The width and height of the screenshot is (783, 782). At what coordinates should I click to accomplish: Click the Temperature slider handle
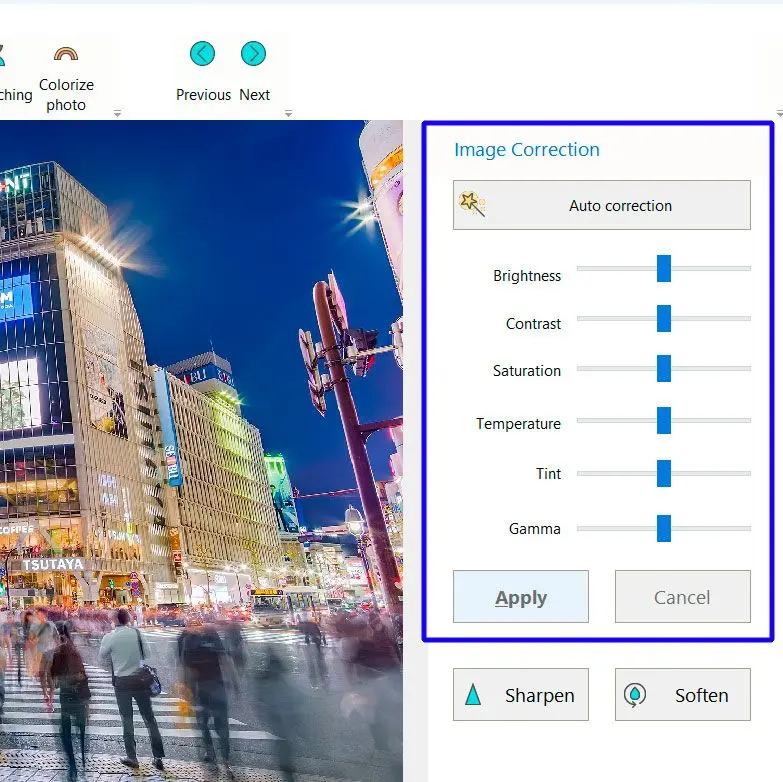tap(663, 420)
